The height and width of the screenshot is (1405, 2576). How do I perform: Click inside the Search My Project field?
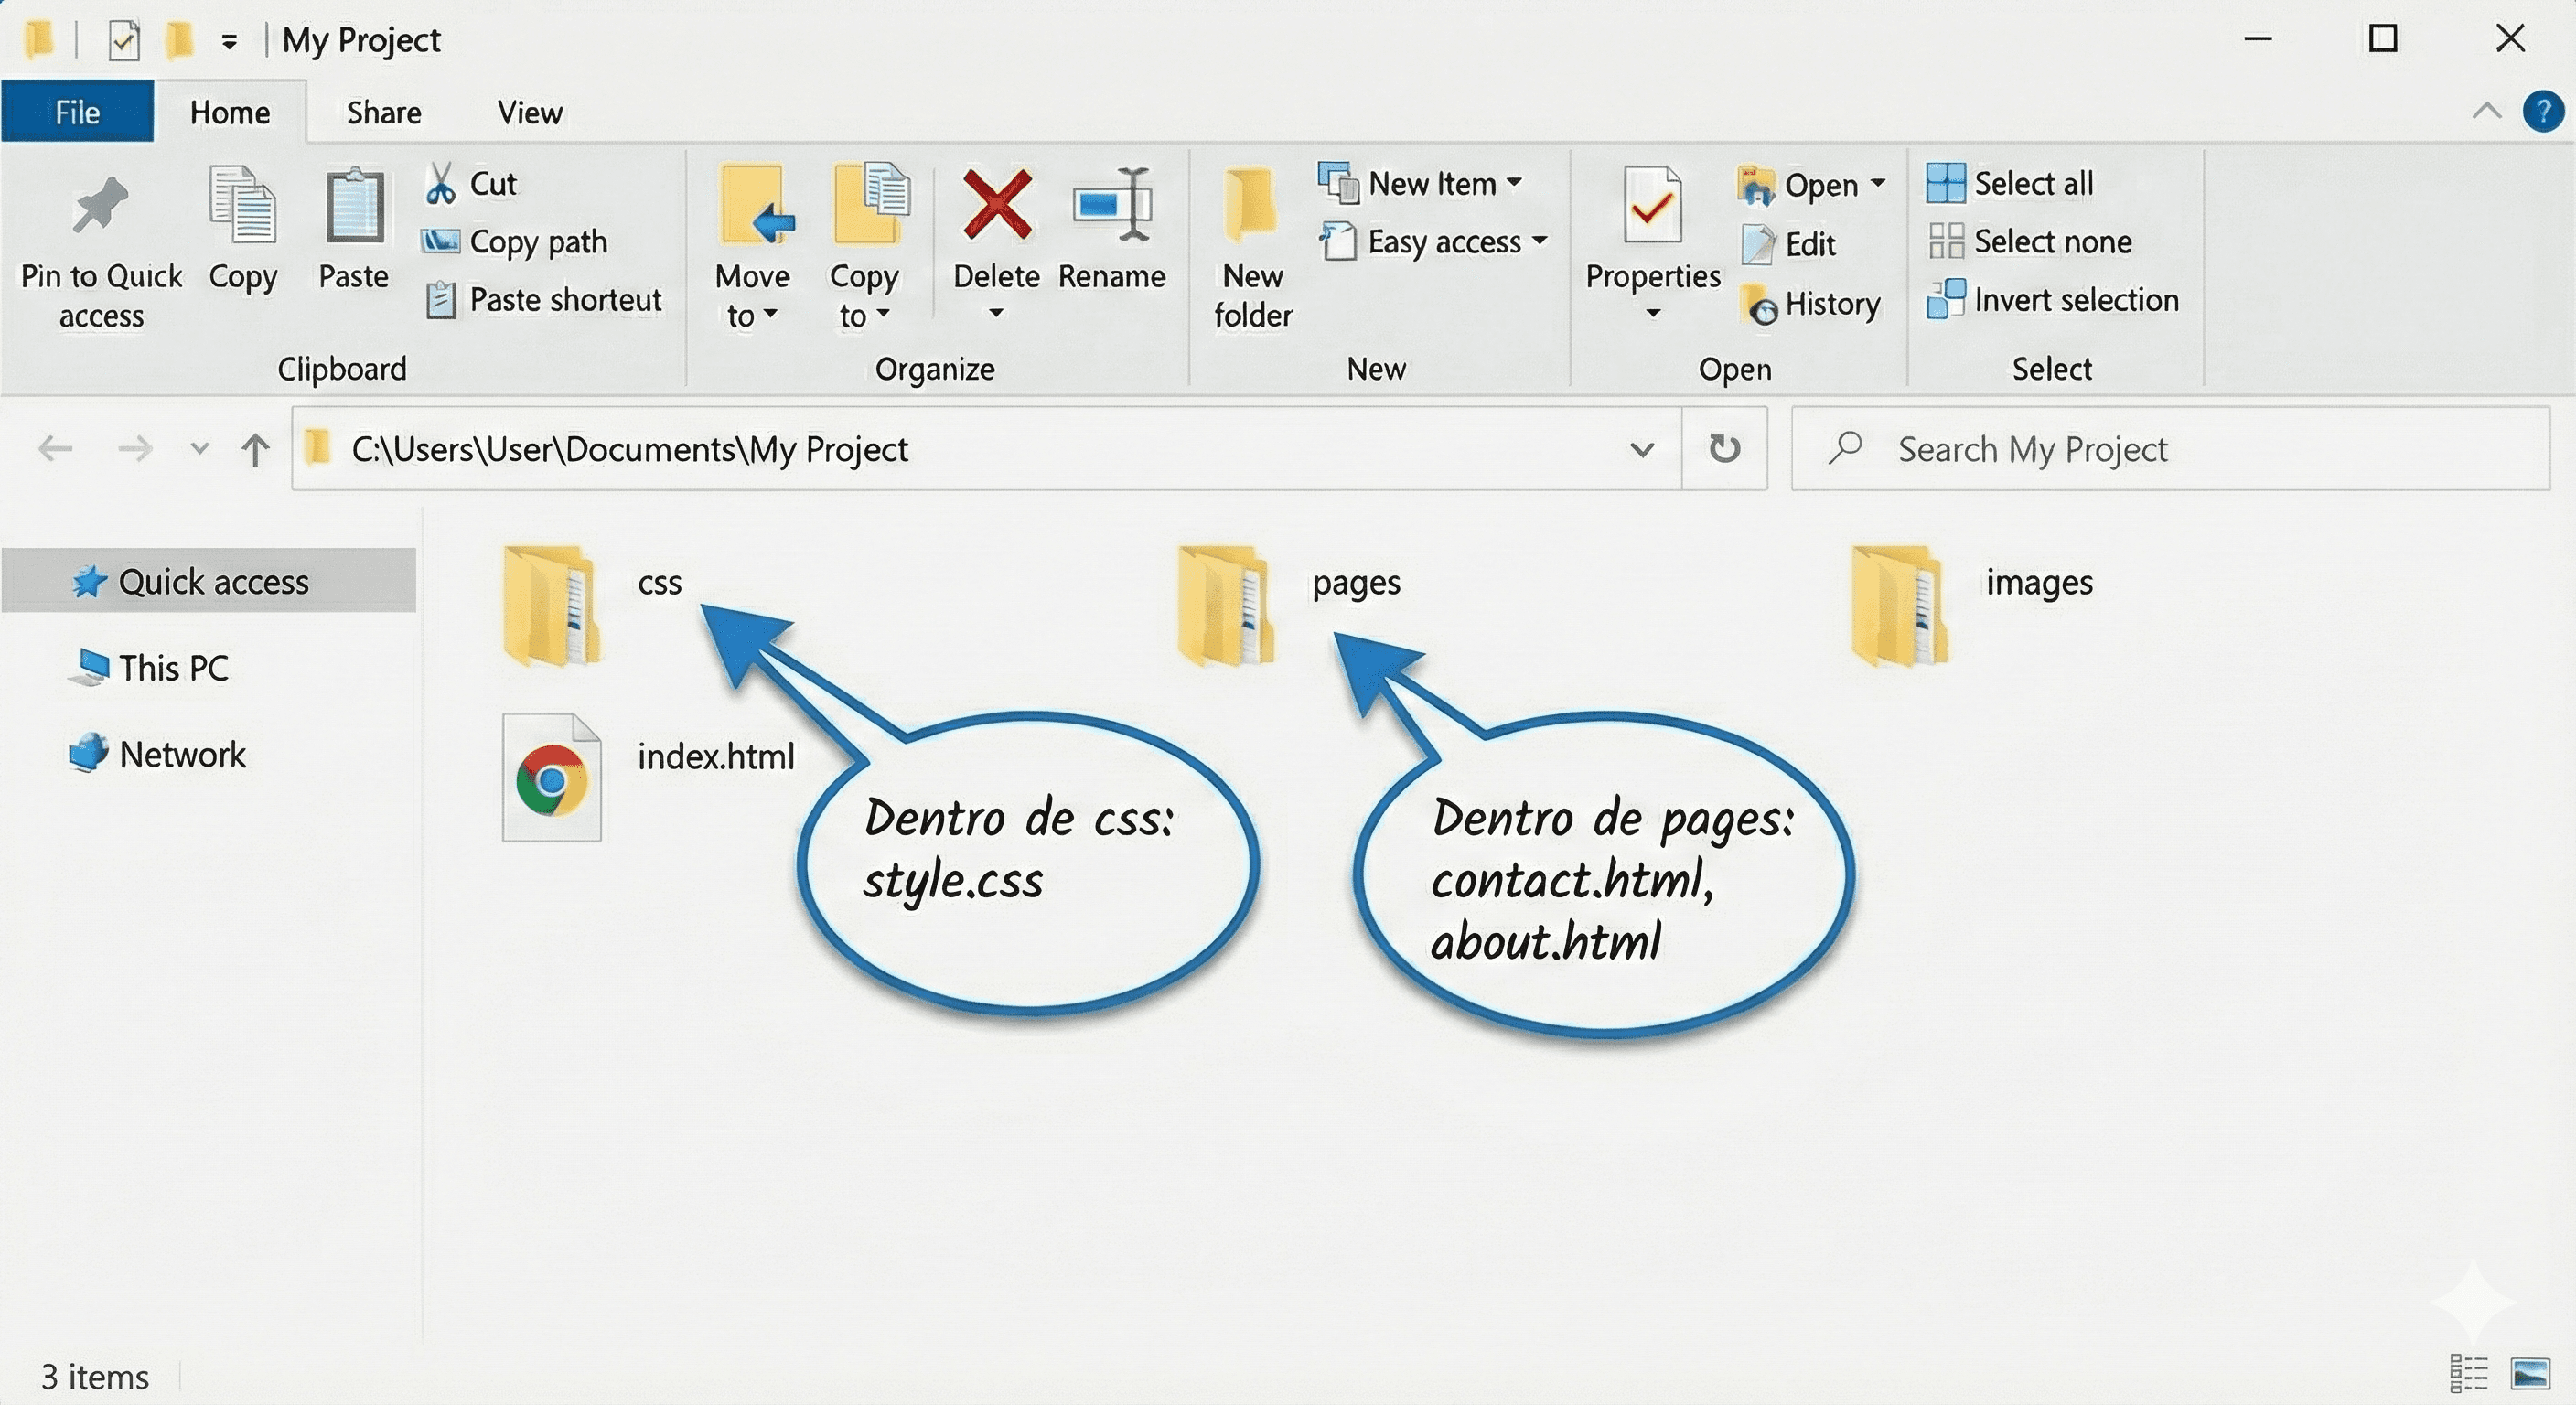click(2100, 449)
